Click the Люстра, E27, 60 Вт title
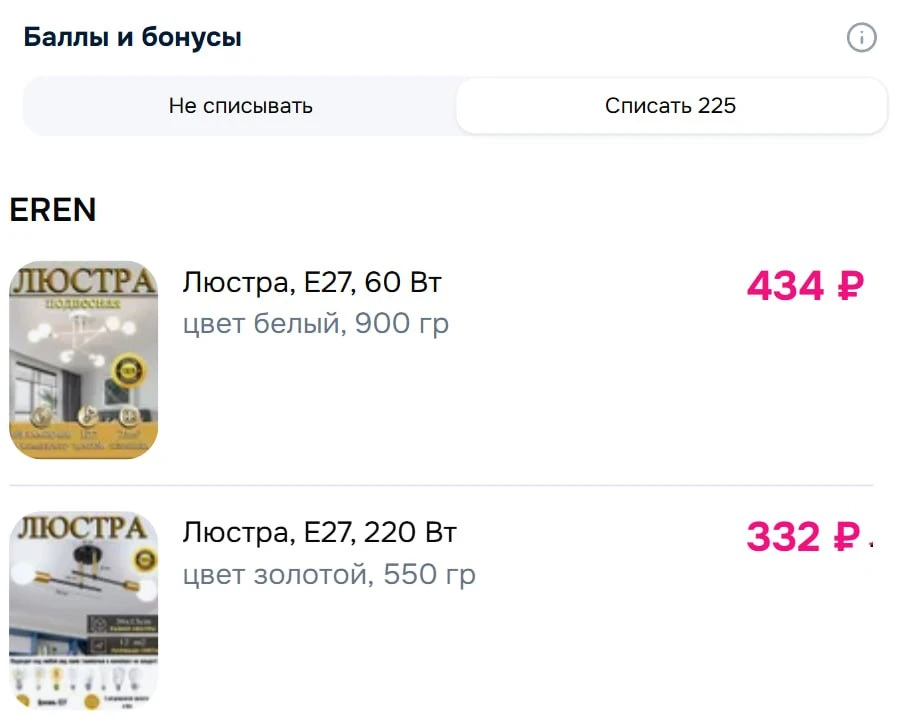898x718 pixels. pyautogui.click(x=311, y=283)
